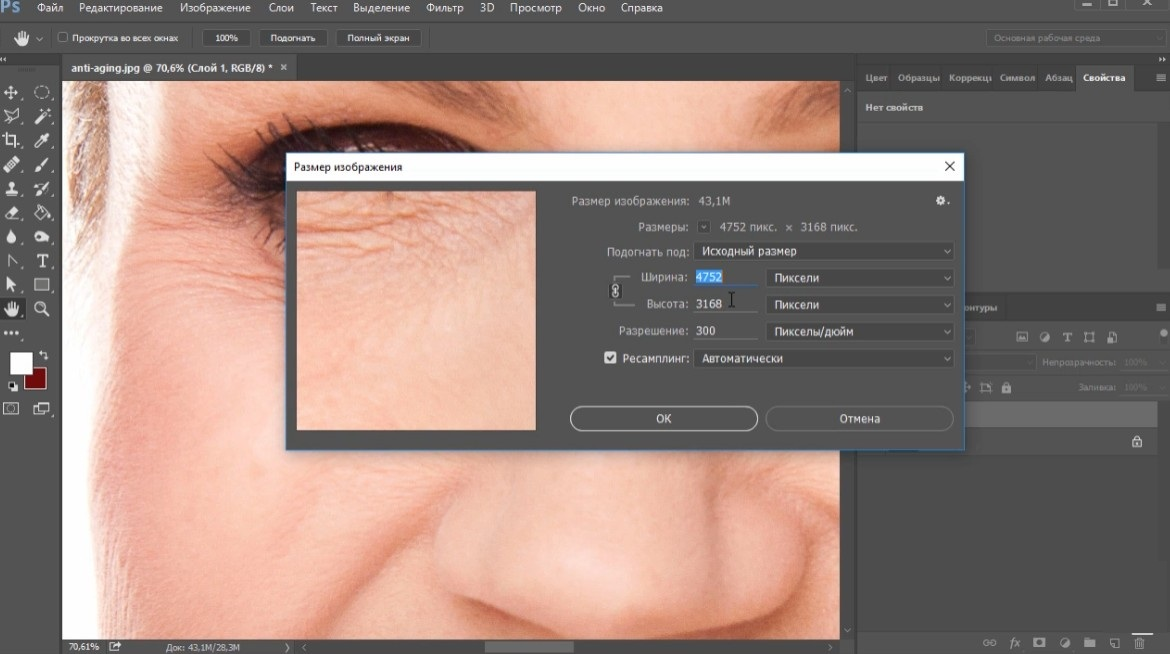Open the Properties panel flyout menu

[1160, 78]
